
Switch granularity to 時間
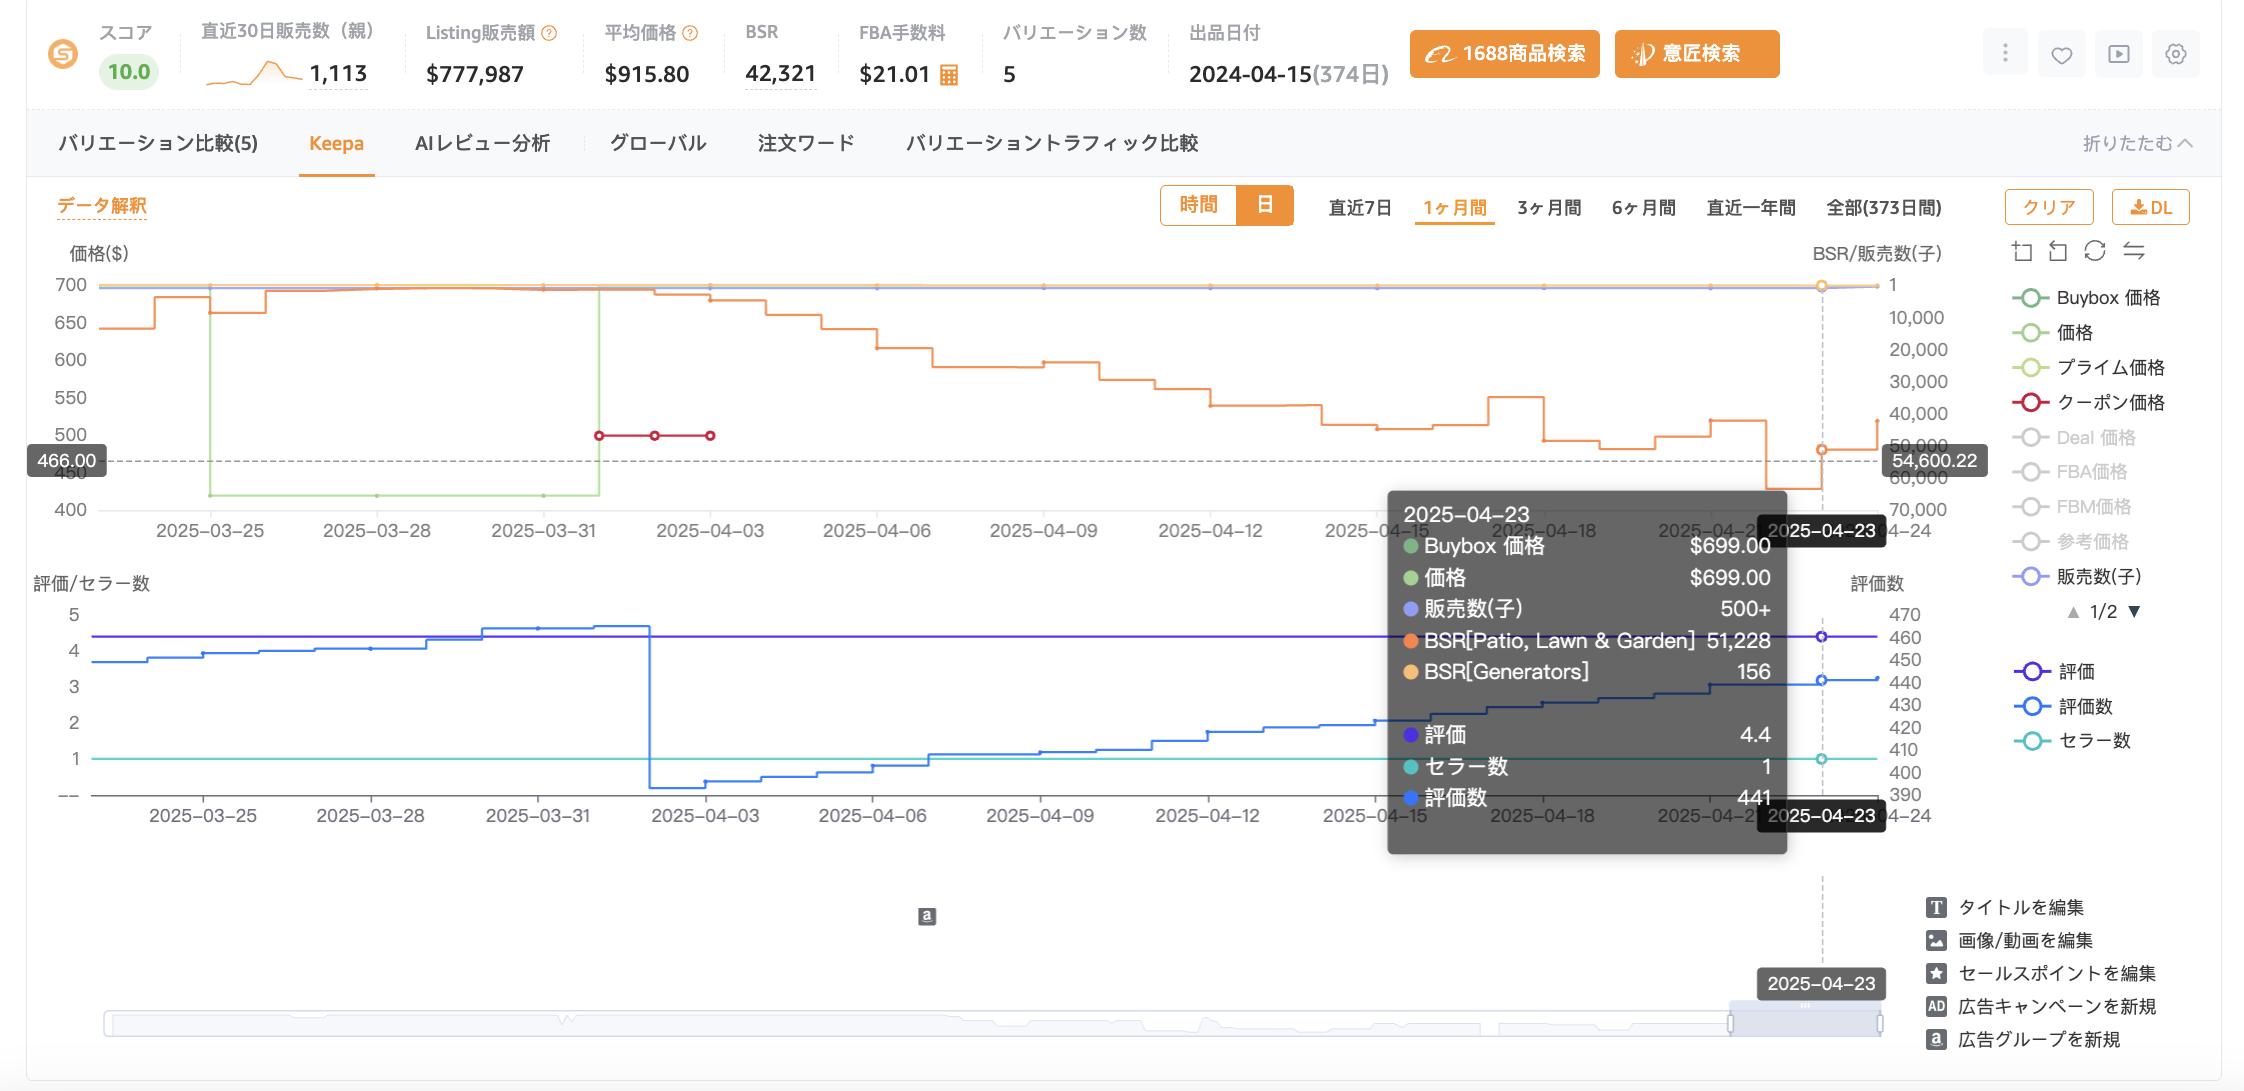[1198, 206]
